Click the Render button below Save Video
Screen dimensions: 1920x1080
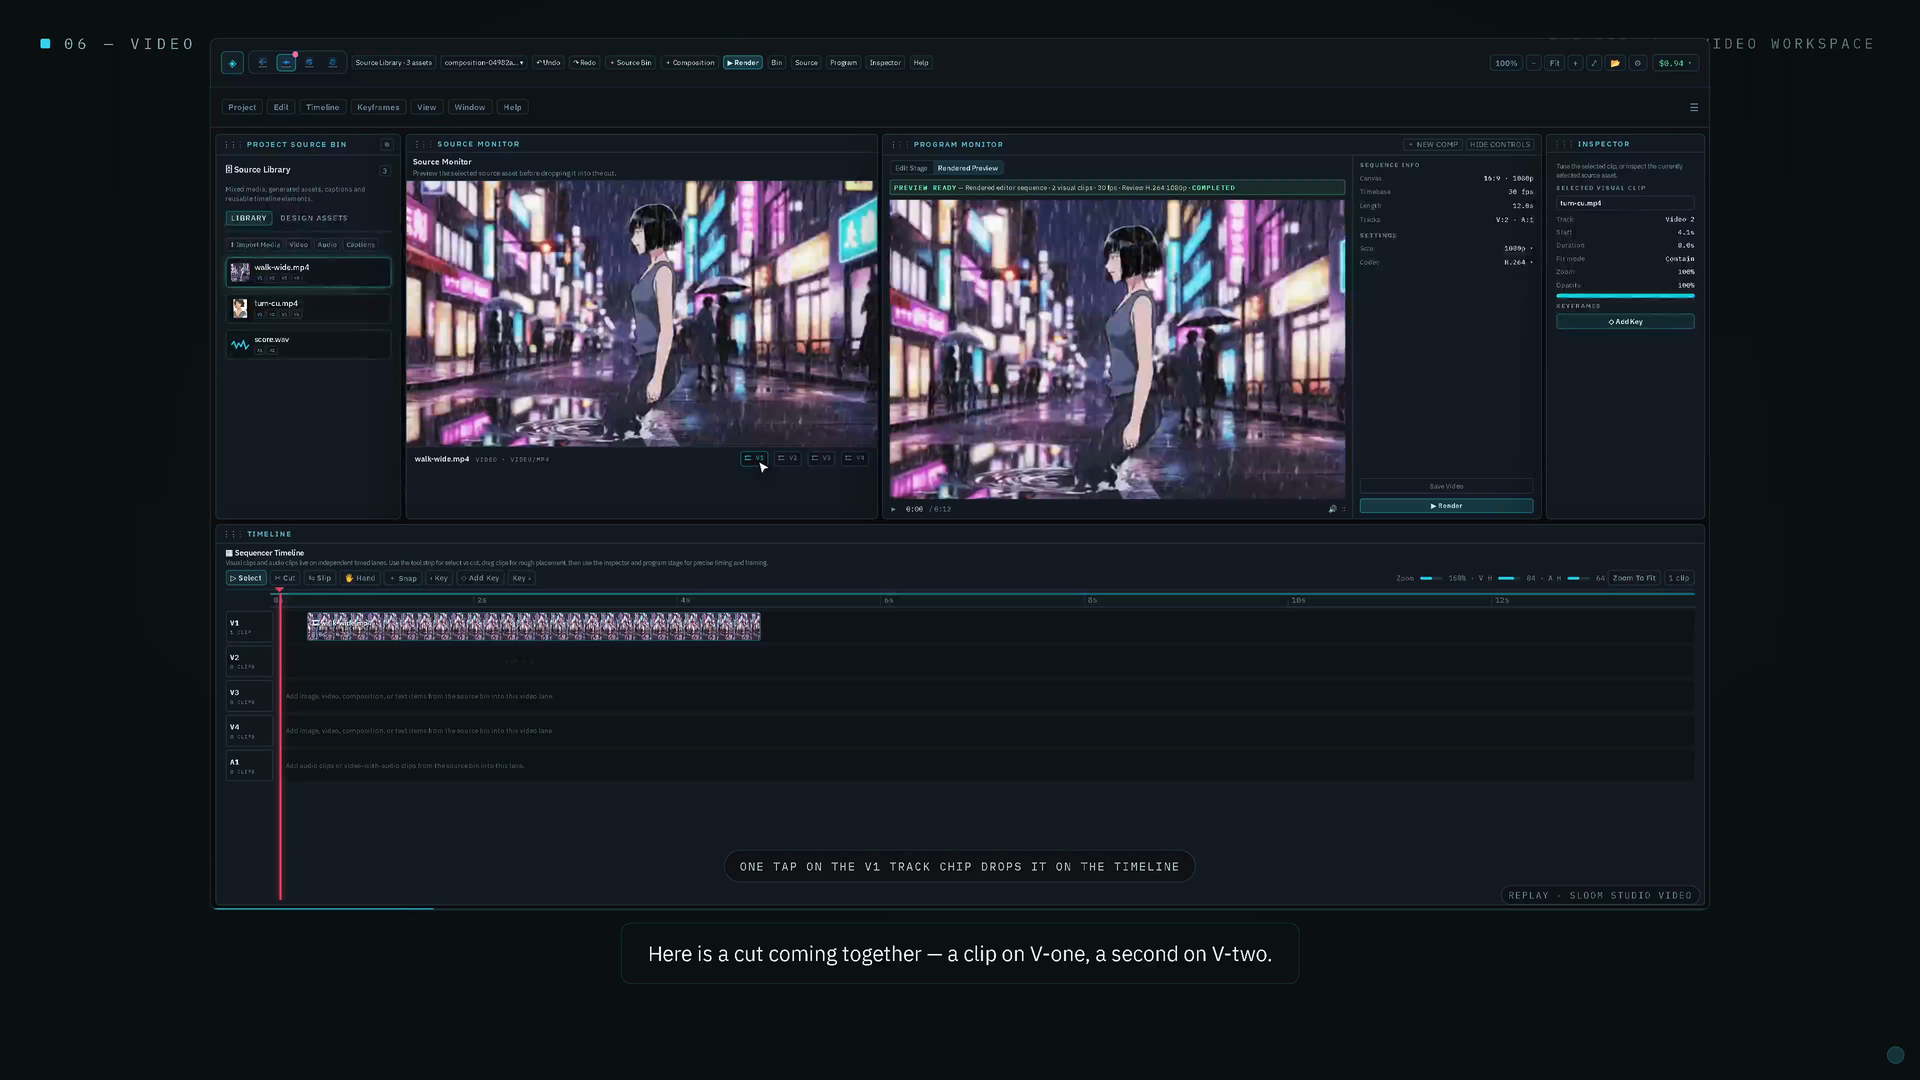point(1446,506)
